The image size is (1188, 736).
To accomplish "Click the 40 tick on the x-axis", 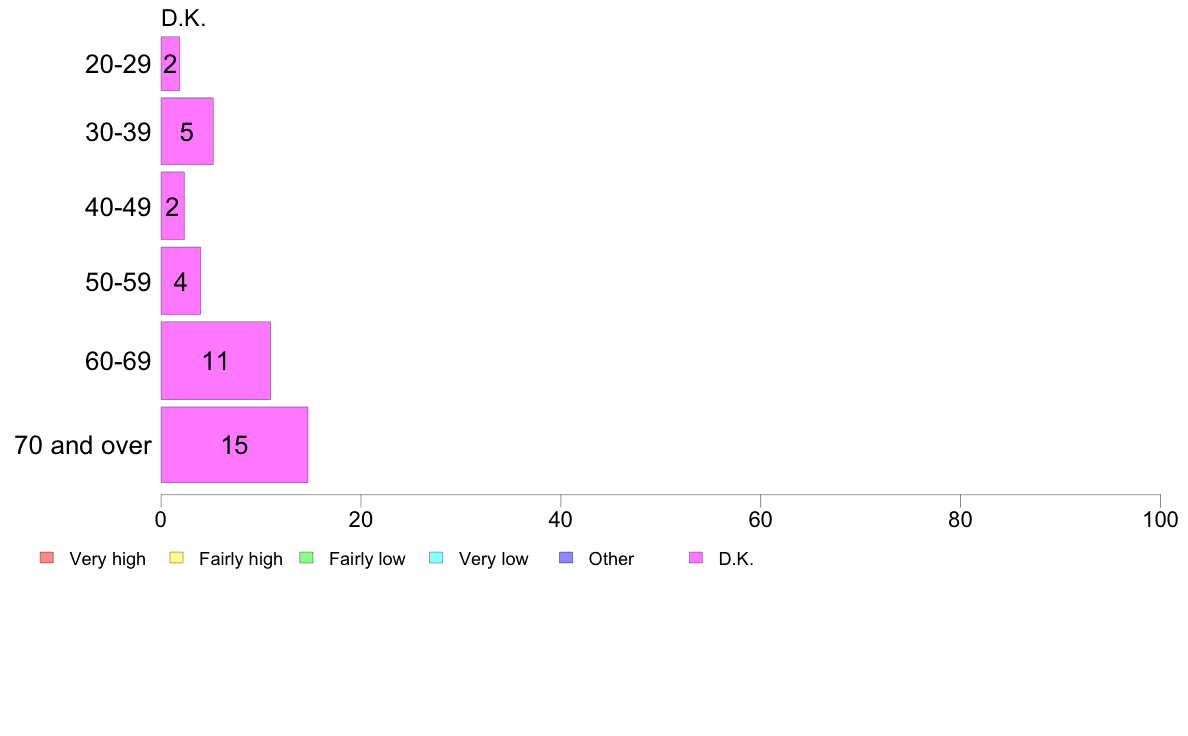I will pyautogui.click(x=561, y=520).
